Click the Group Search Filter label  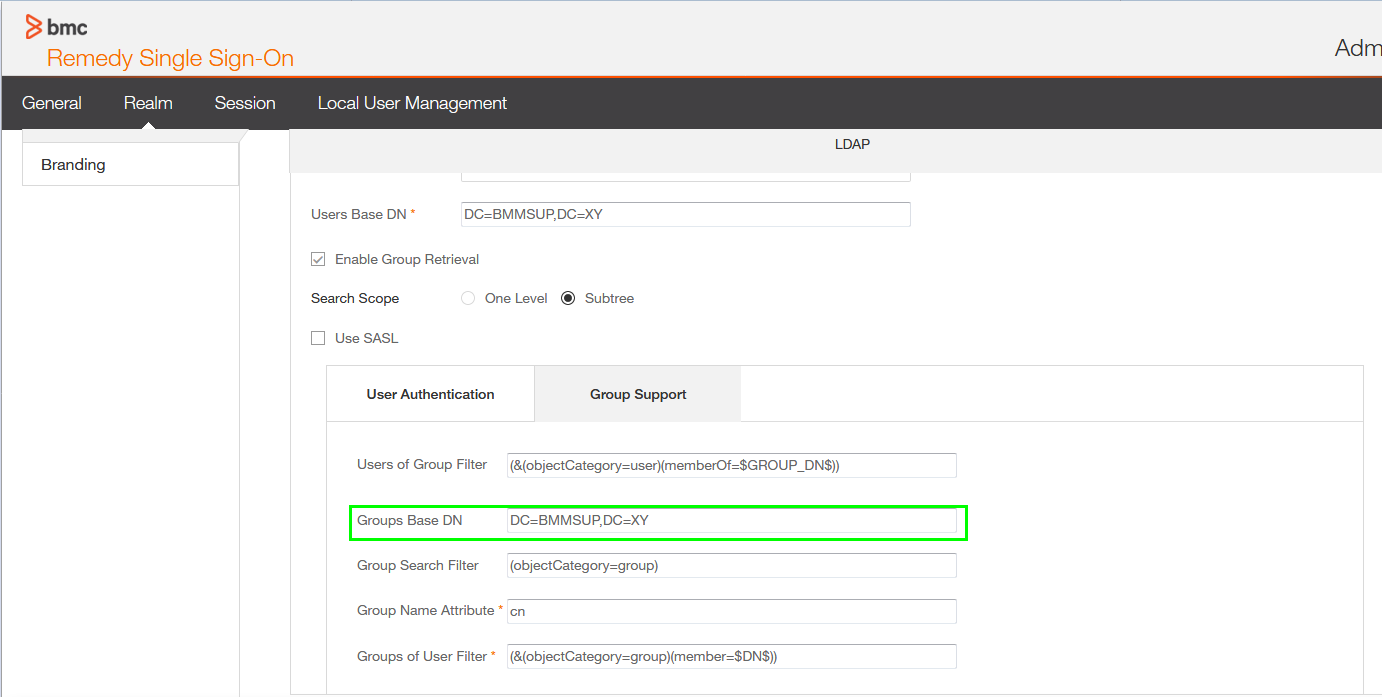pos(418,565)
